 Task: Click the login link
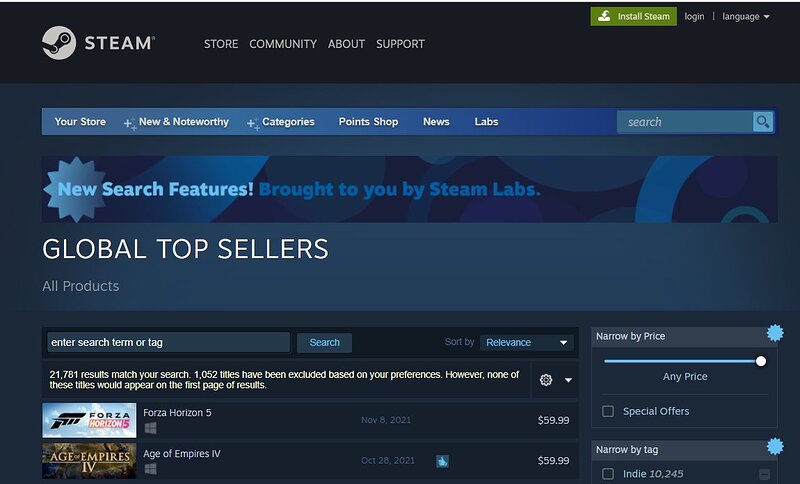[x=694, y=16]
